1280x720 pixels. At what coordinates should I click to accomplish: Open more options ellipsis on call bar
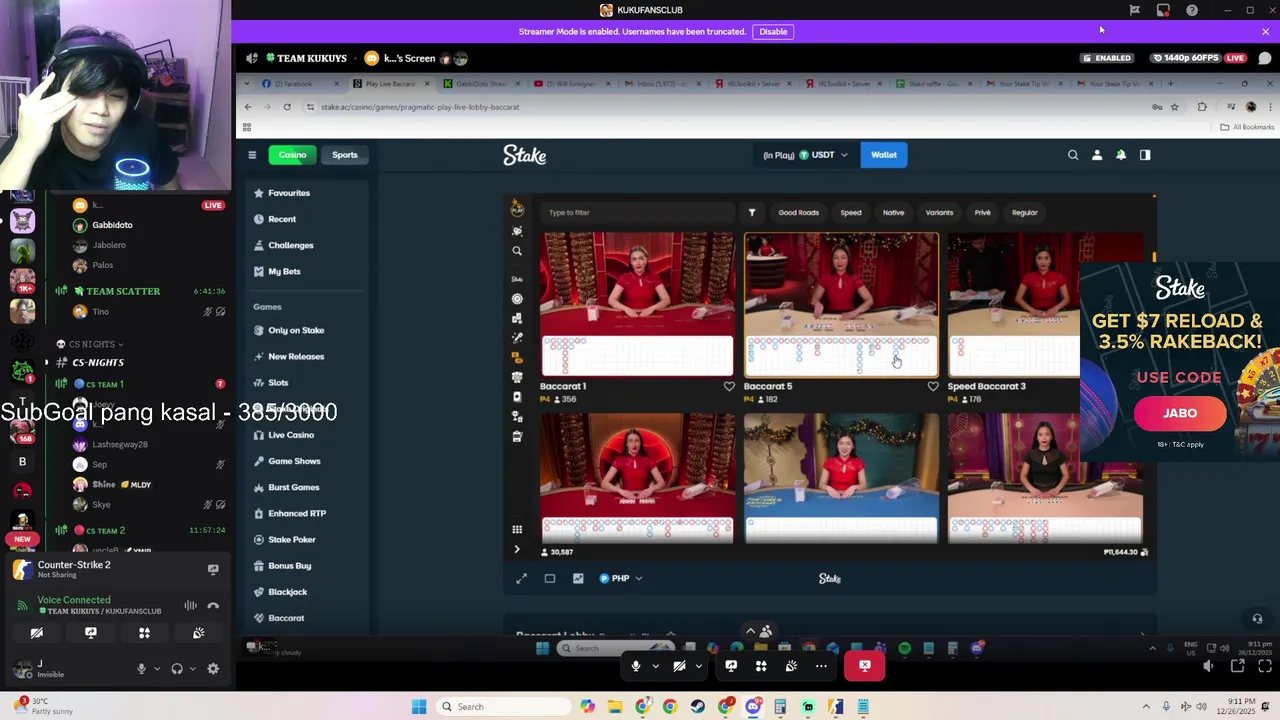821,666
